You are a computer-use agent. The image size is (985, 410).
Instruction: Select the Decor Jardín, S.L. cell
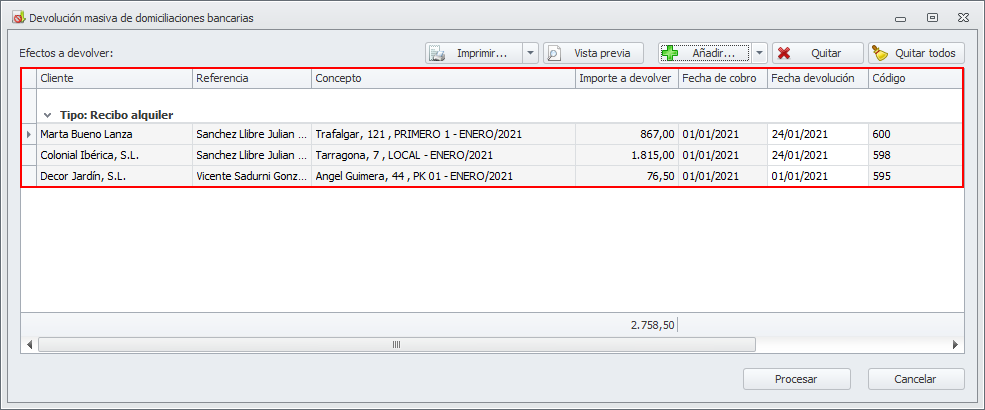114,176
